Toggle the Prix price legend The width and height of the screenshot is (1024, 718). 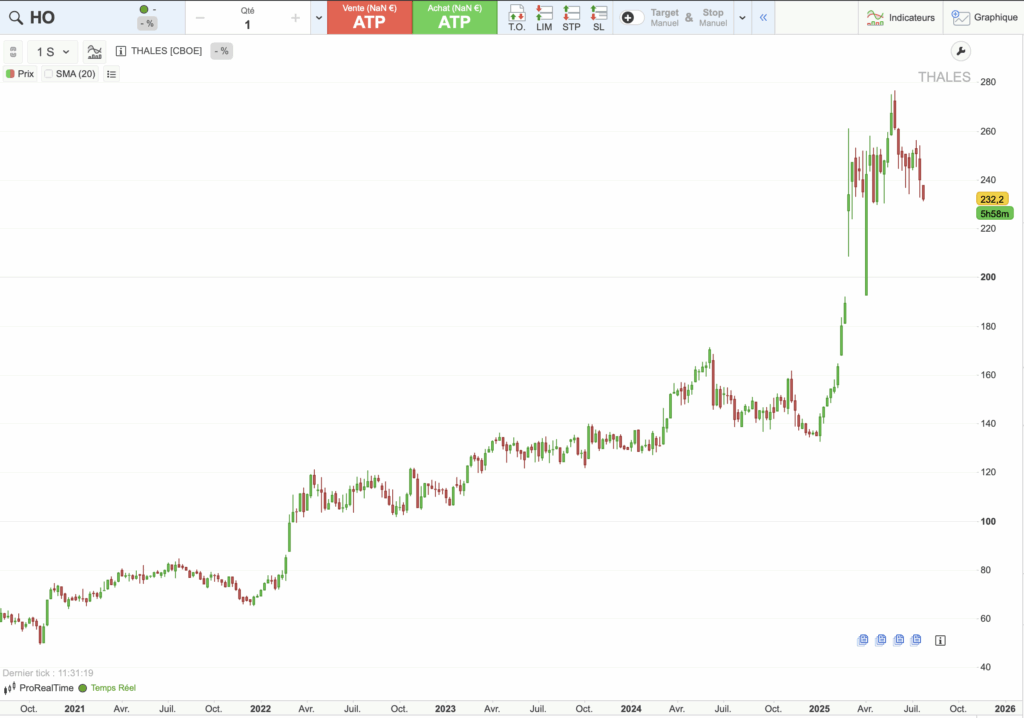click(x=20, y=74)
